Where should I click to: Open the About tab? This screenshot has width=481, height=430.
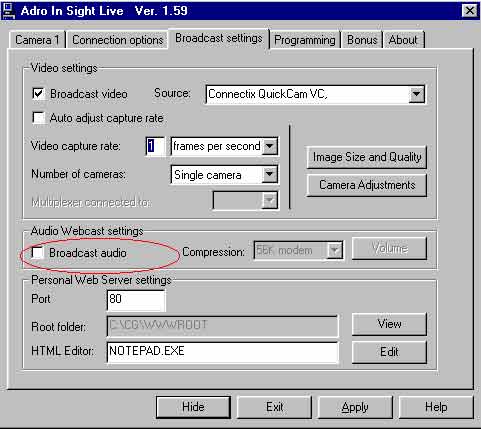pyautogui.click(x=403, y=40)
